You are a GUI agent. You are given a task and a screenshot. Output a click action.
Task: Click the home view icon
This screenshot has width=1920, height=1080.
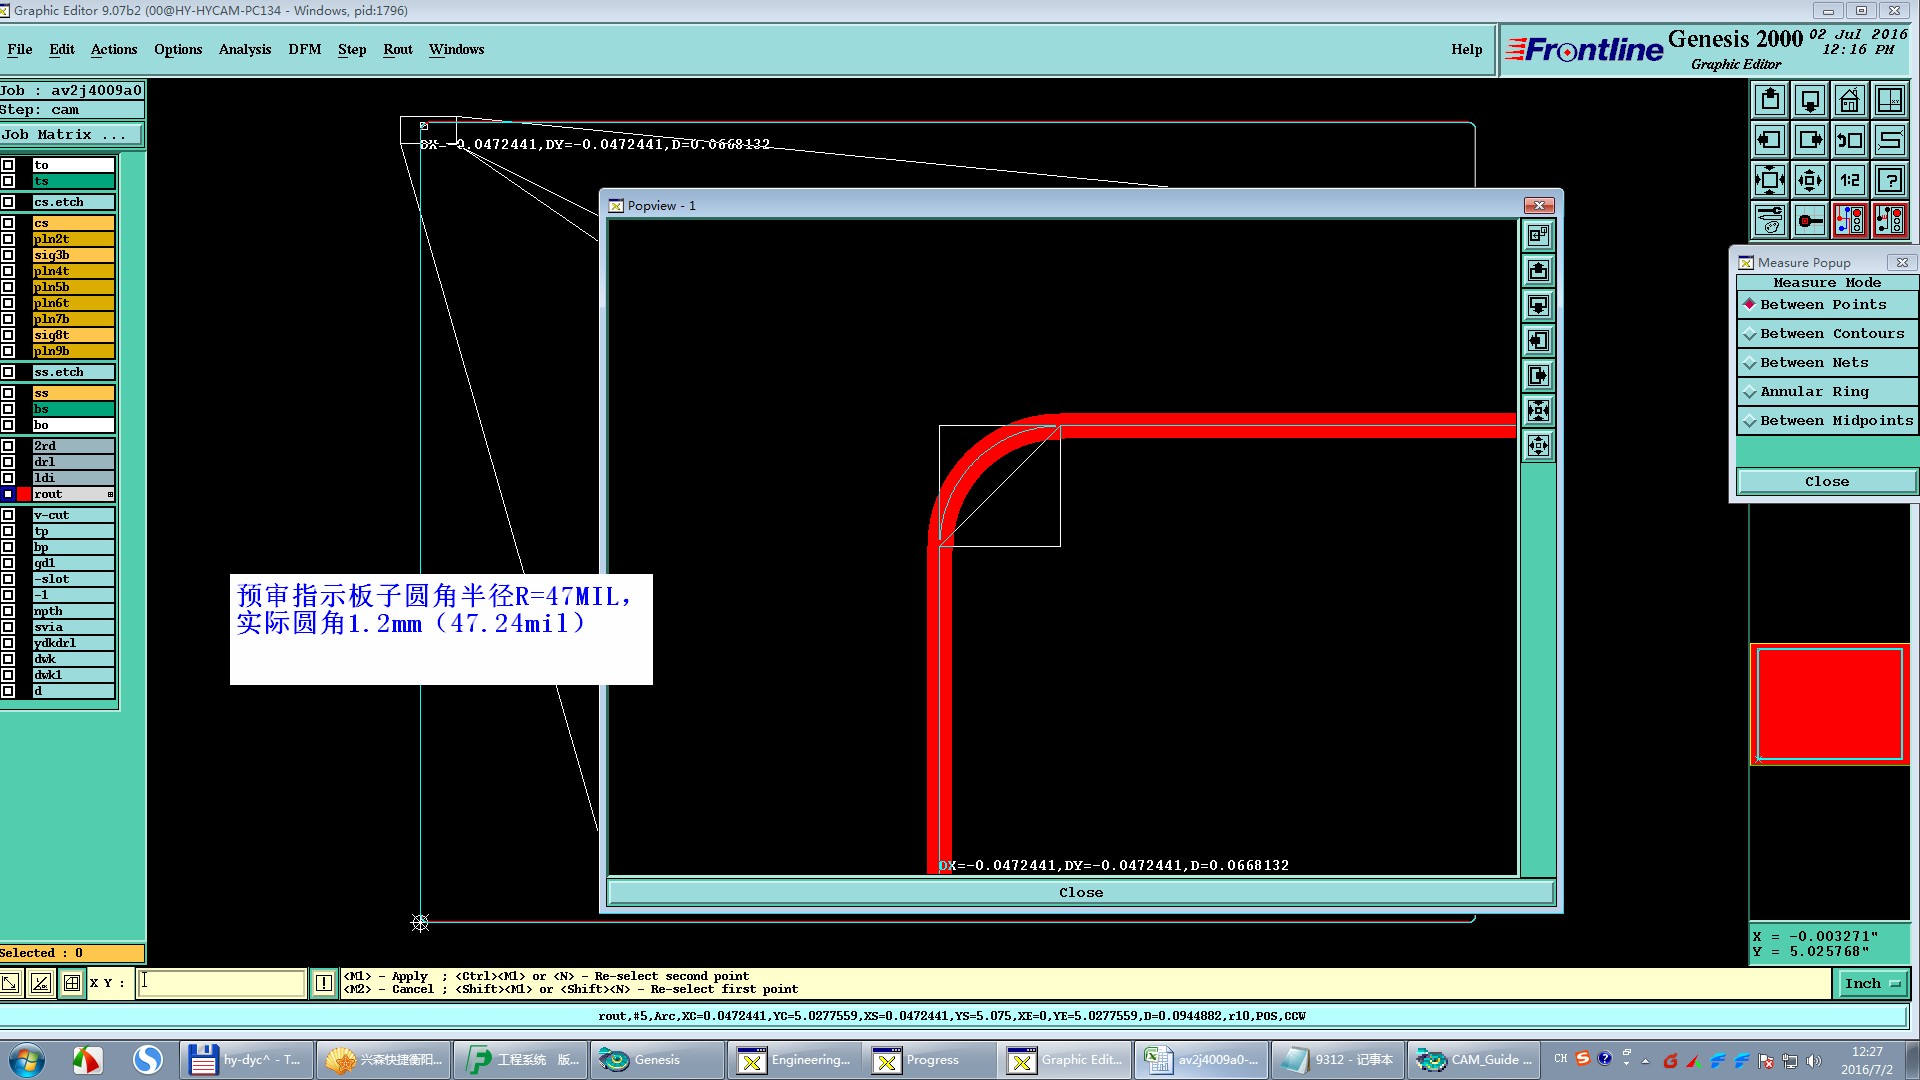(x=1850, y=100)
